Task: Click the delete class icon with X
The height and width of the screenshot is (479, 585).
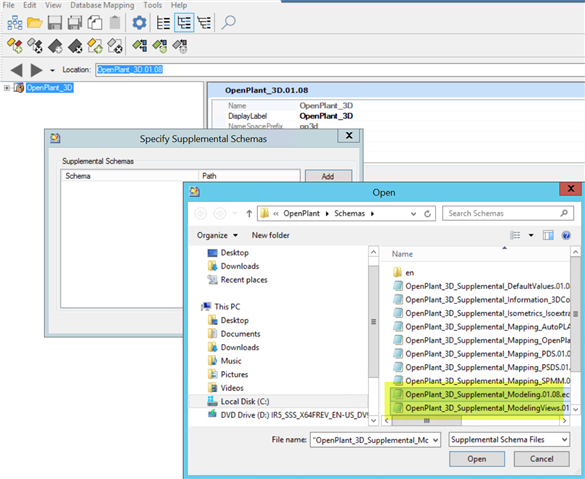Action: click(x=35, y=46)
